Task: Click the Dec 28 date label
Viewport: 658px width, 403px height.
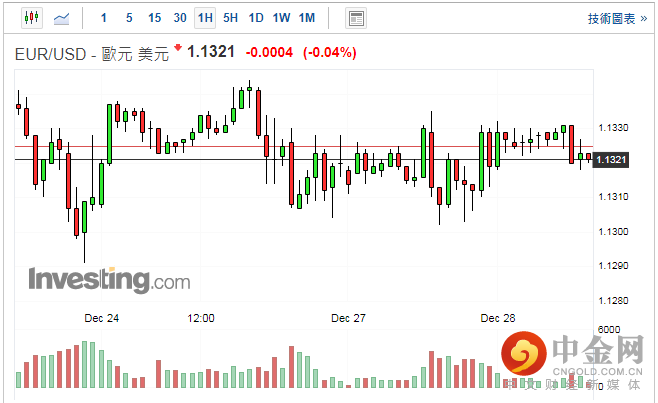Action: (x=498, y=318)
